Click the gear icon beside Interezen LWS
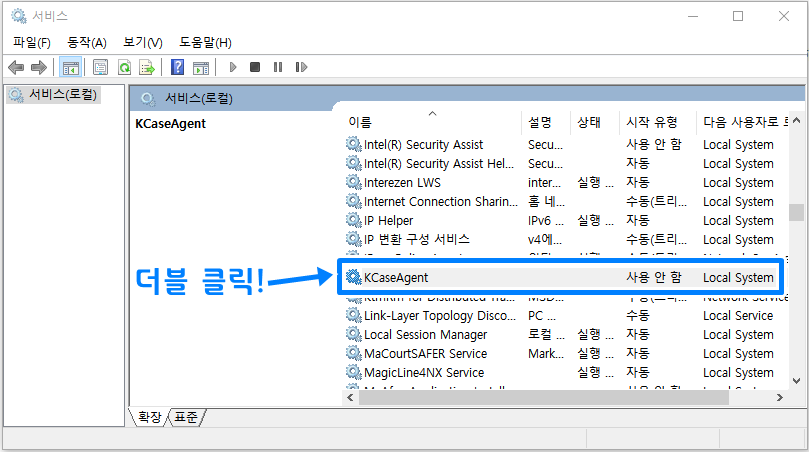The width and height of the screenshot is (809, 452). pos(353,182)
